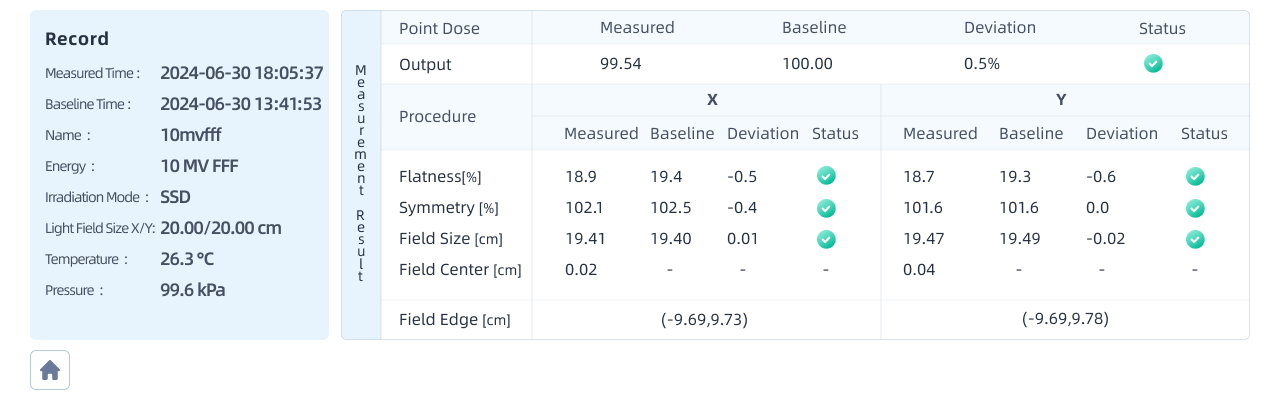Click the home icon button
1280x400 pixels.
(50, 370)
